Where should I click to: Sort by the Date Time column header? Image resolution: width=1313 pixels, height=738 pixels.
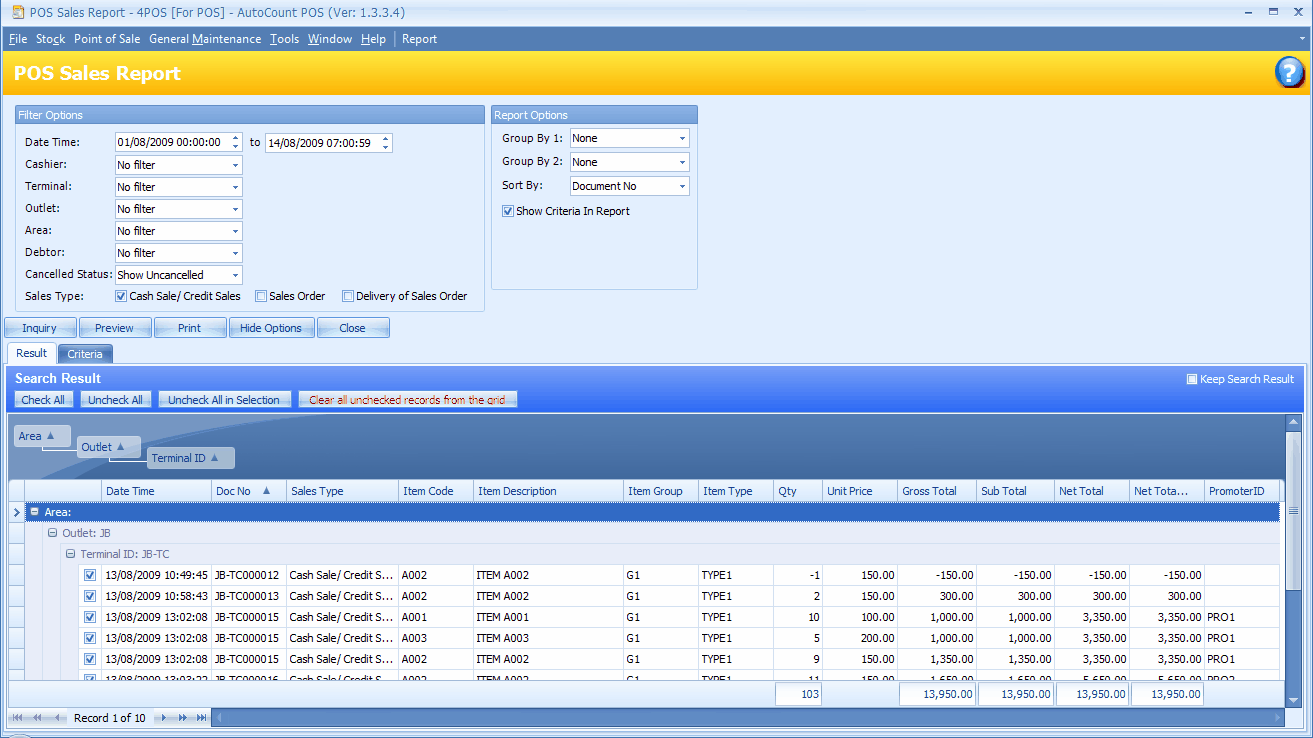click(x=156, y=491)
